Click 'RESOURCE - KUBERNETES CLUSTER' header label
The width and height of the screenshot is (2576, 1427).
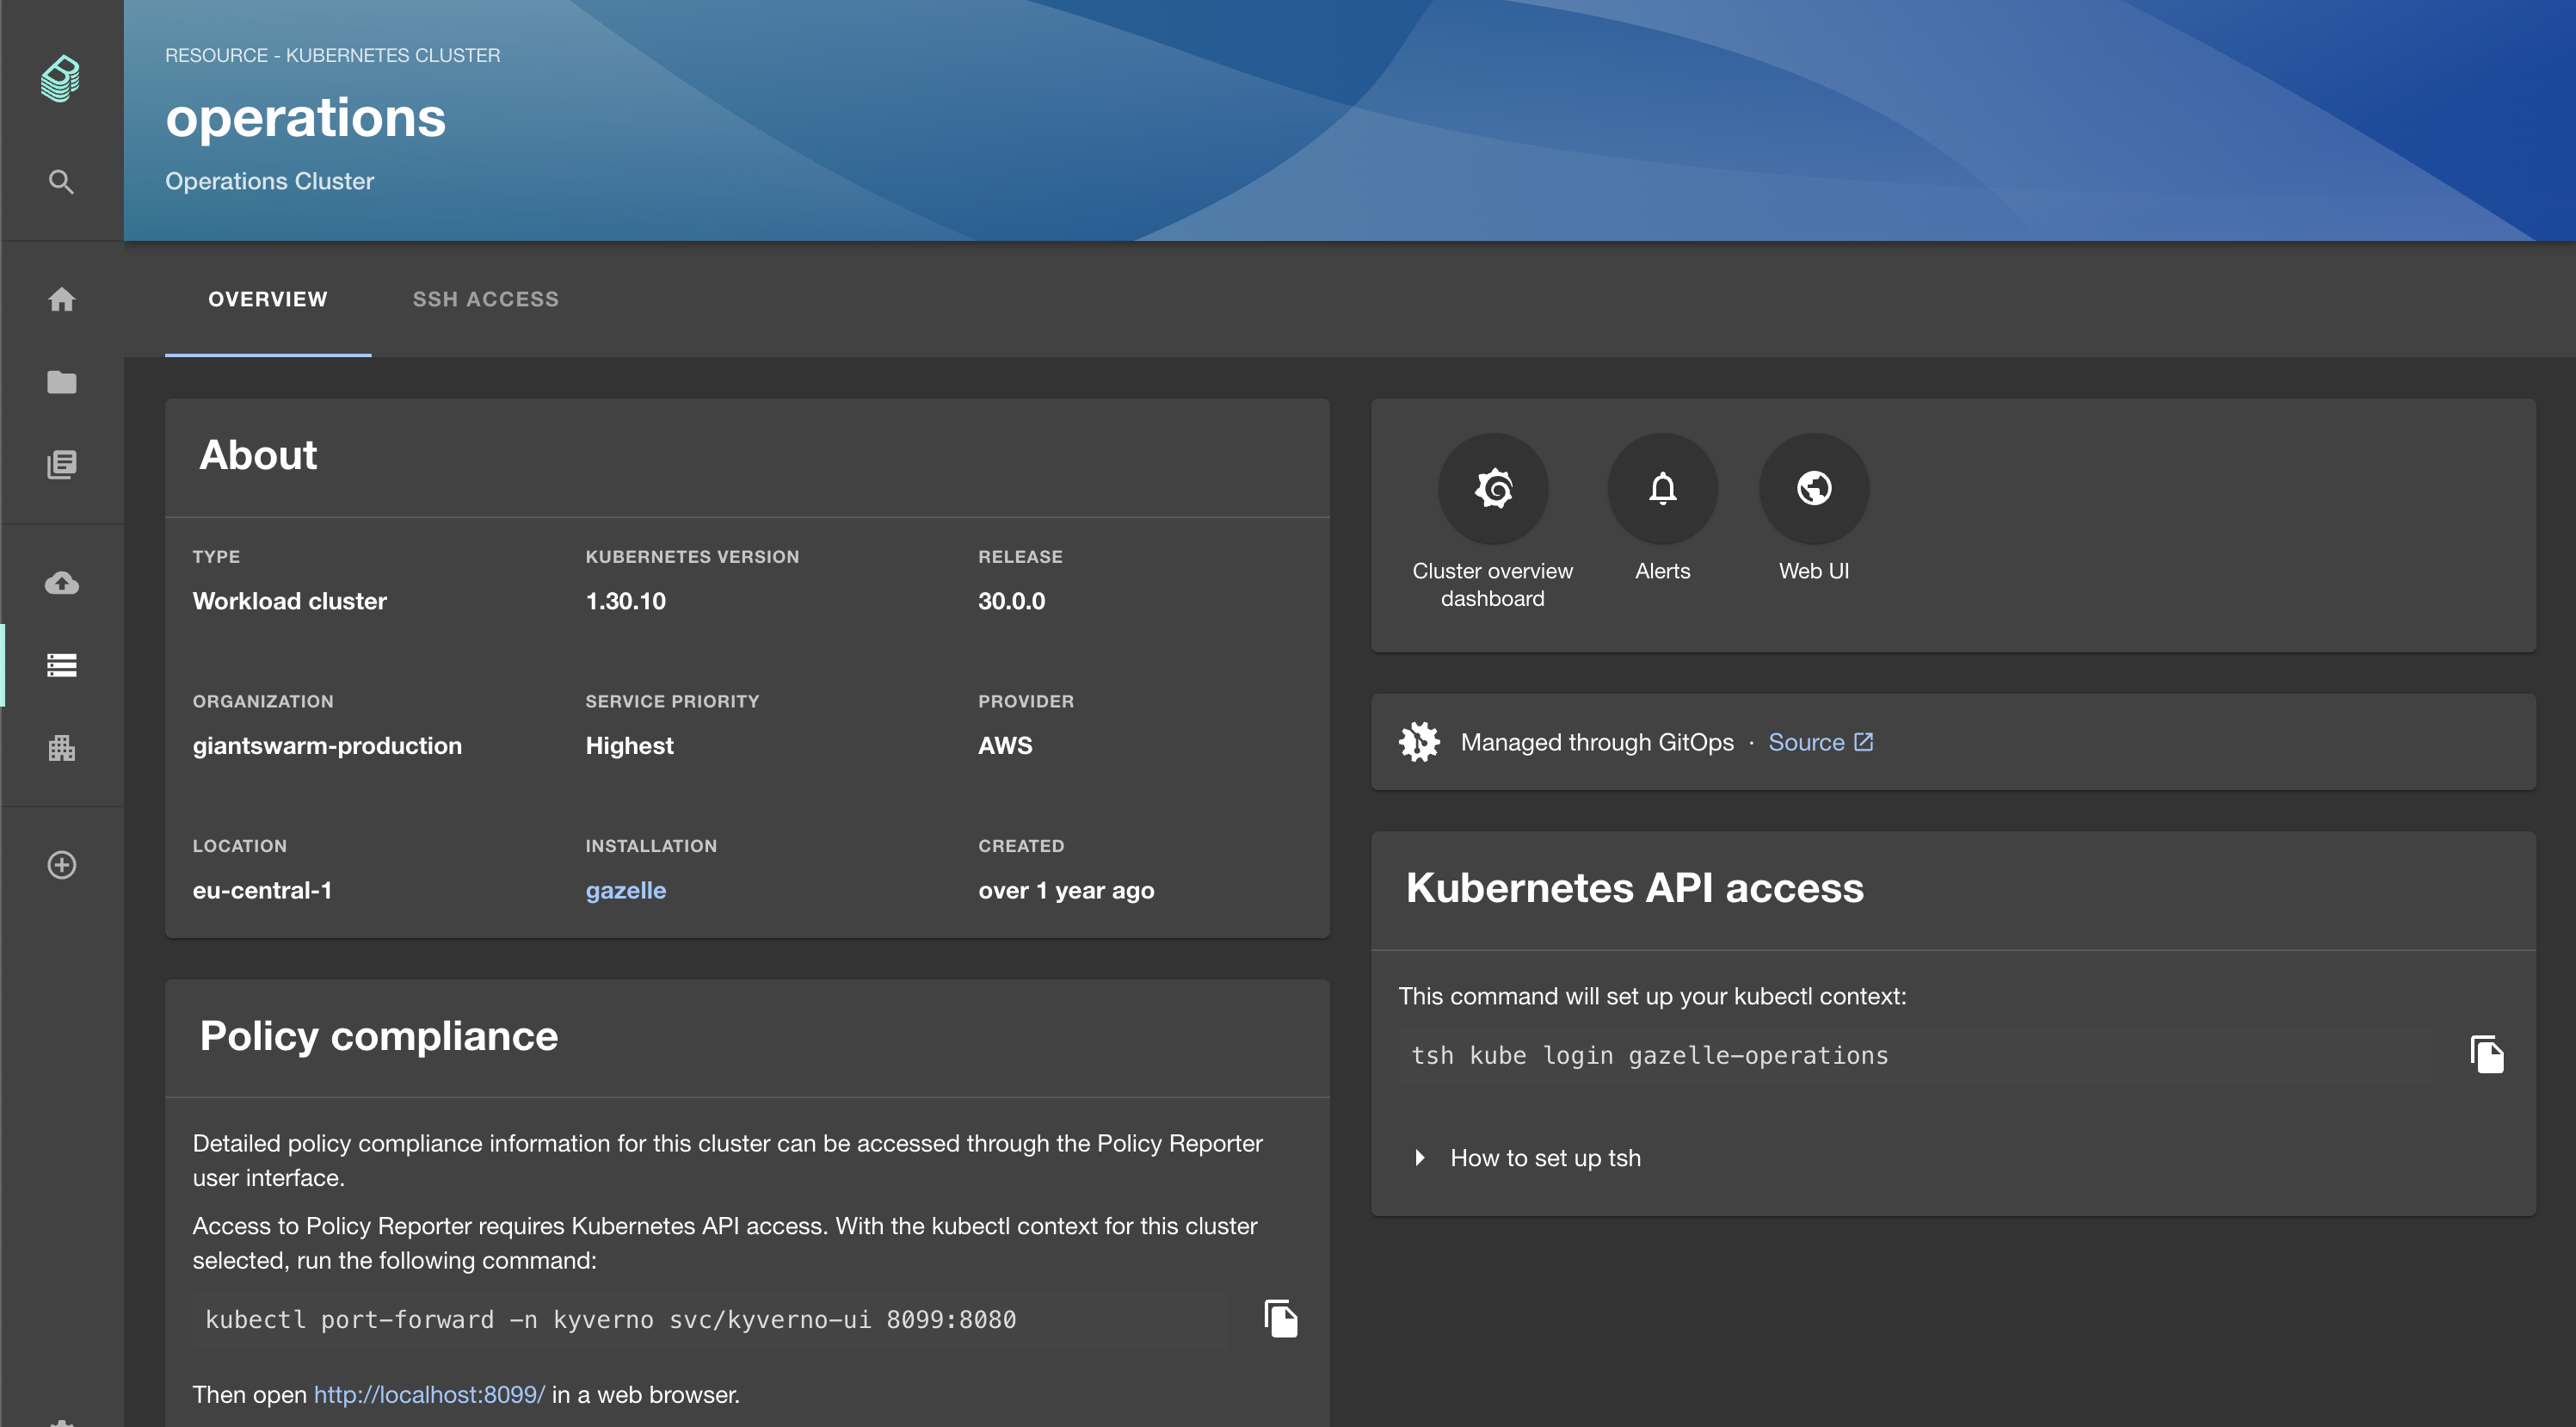pos(333,55)
